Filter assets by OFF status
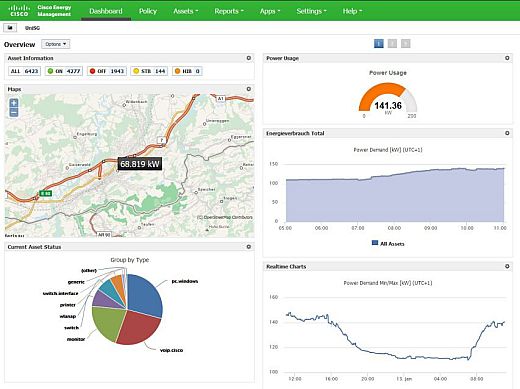 pos(107,71)
